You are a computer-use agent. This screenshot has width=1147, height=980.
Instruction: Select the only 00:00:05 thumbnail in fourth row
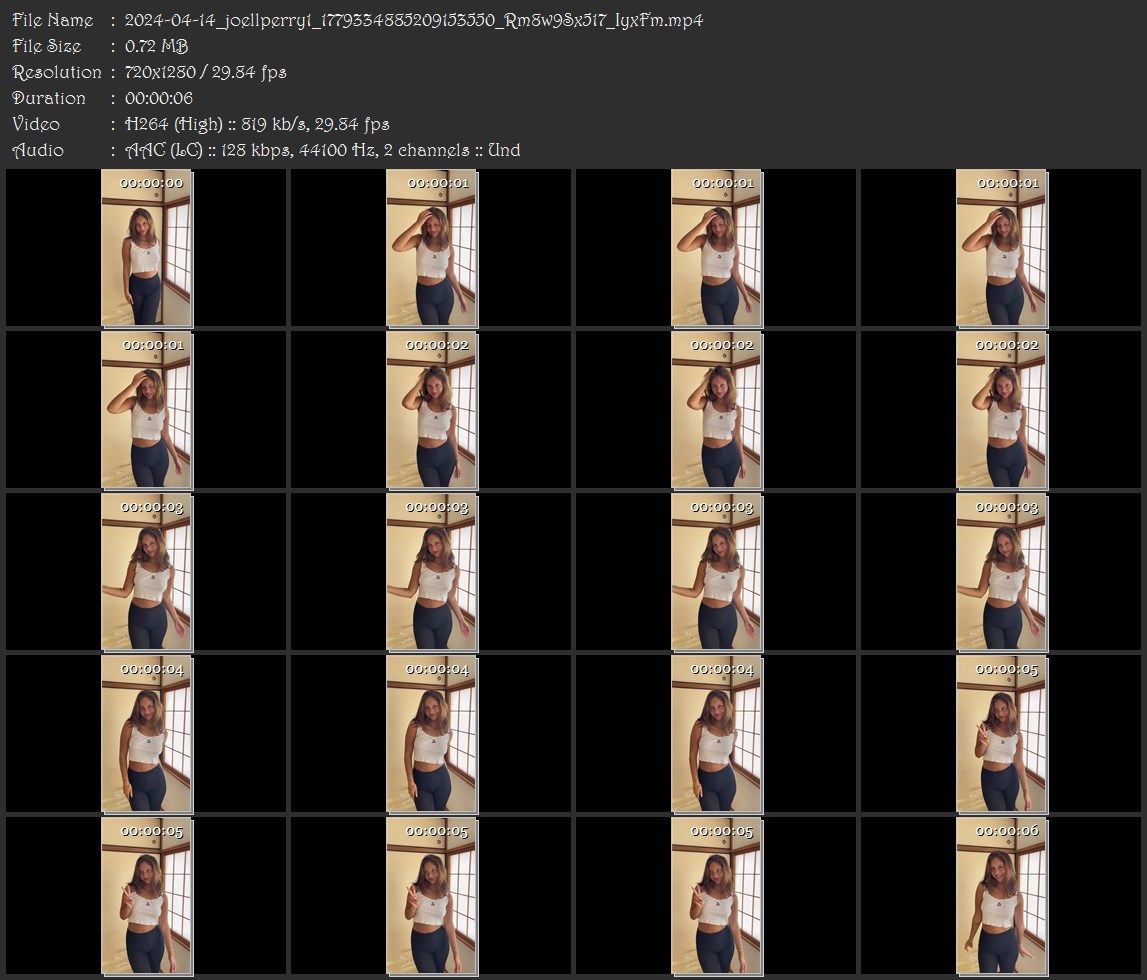pyautogui.click(x=1001, y=734)
